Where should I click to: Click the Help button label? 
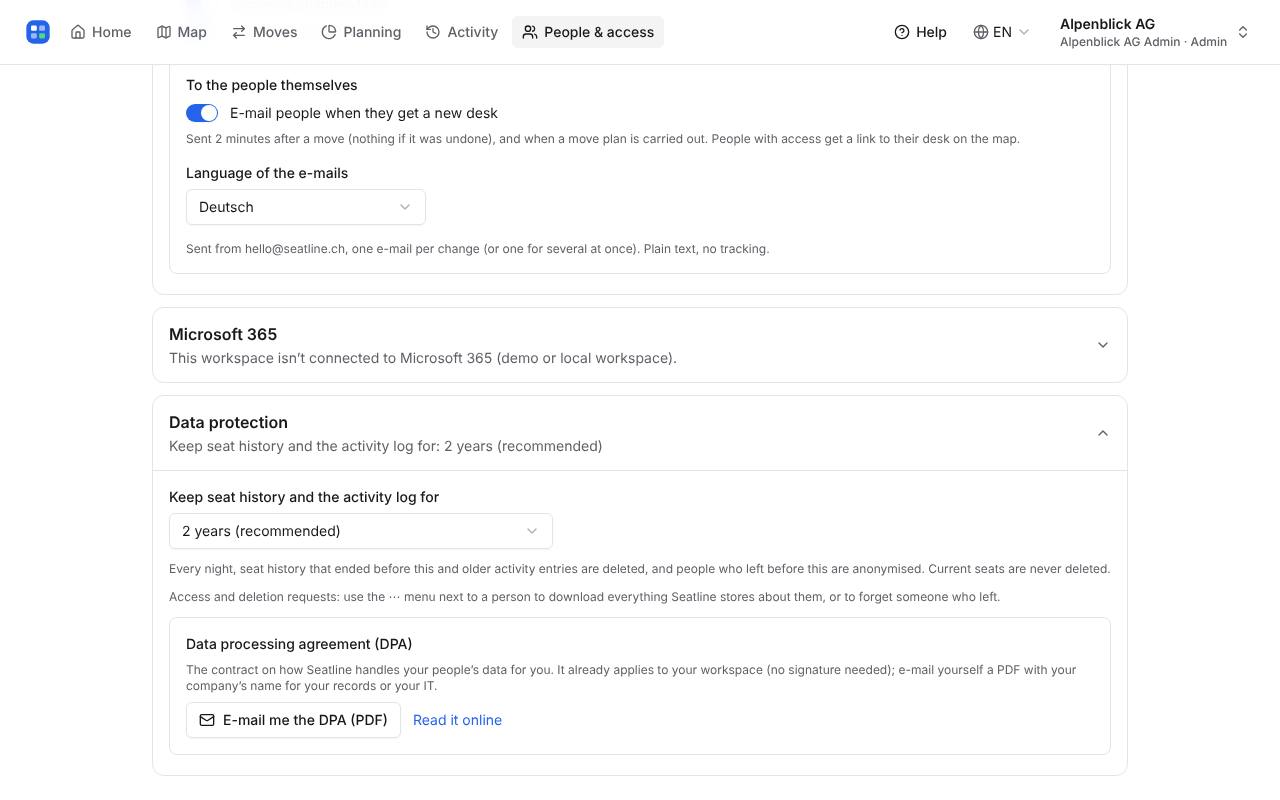[x=931, y=32]
